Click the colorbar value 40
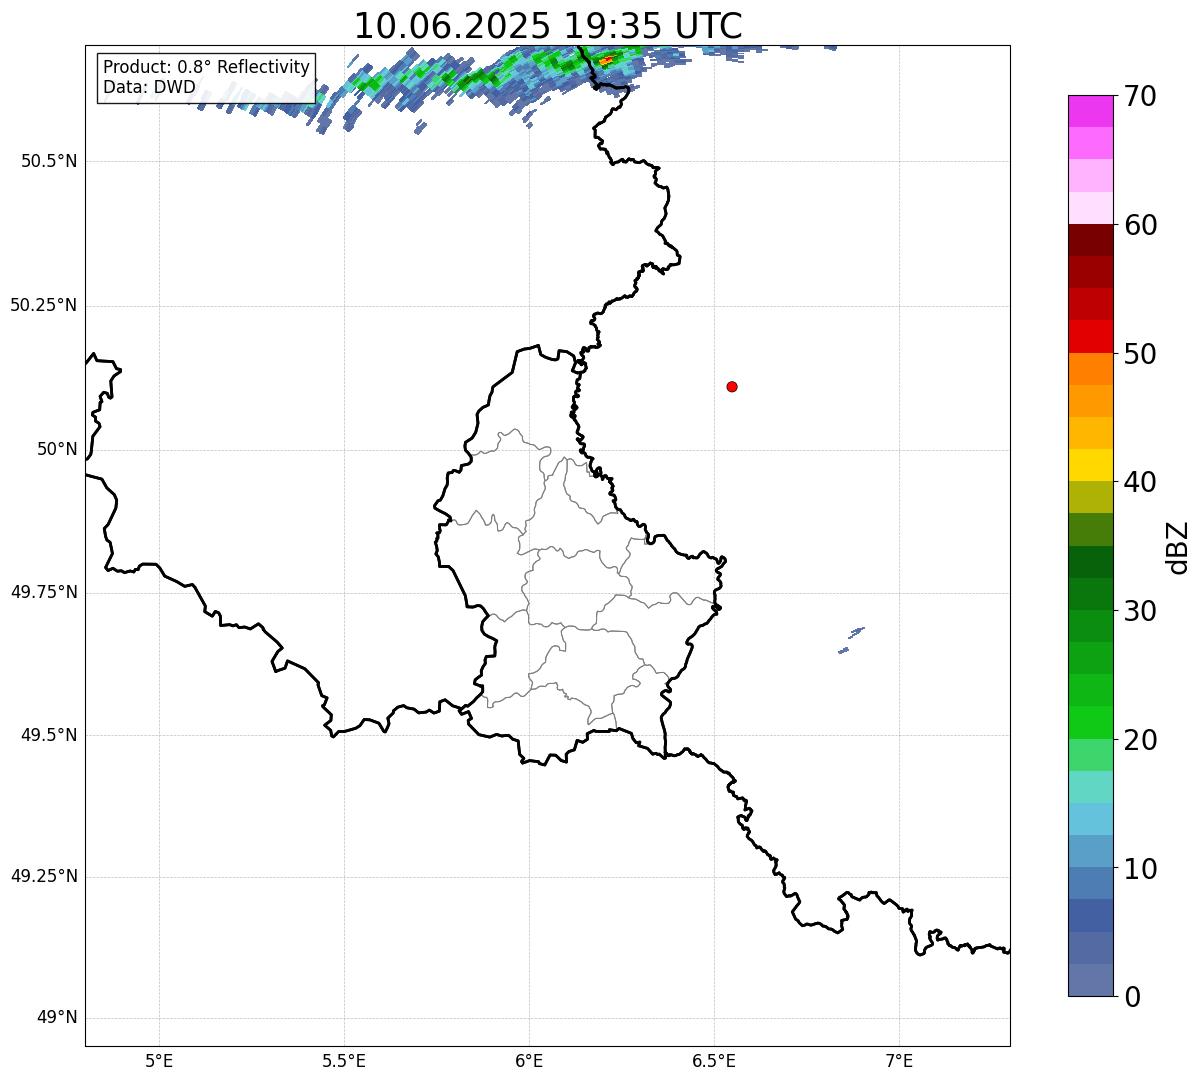 (1140, 482)
